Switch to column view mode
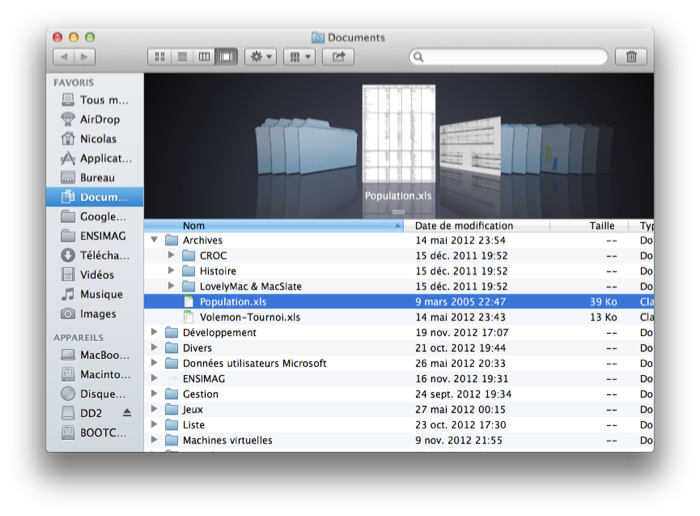 click(205, 57)
